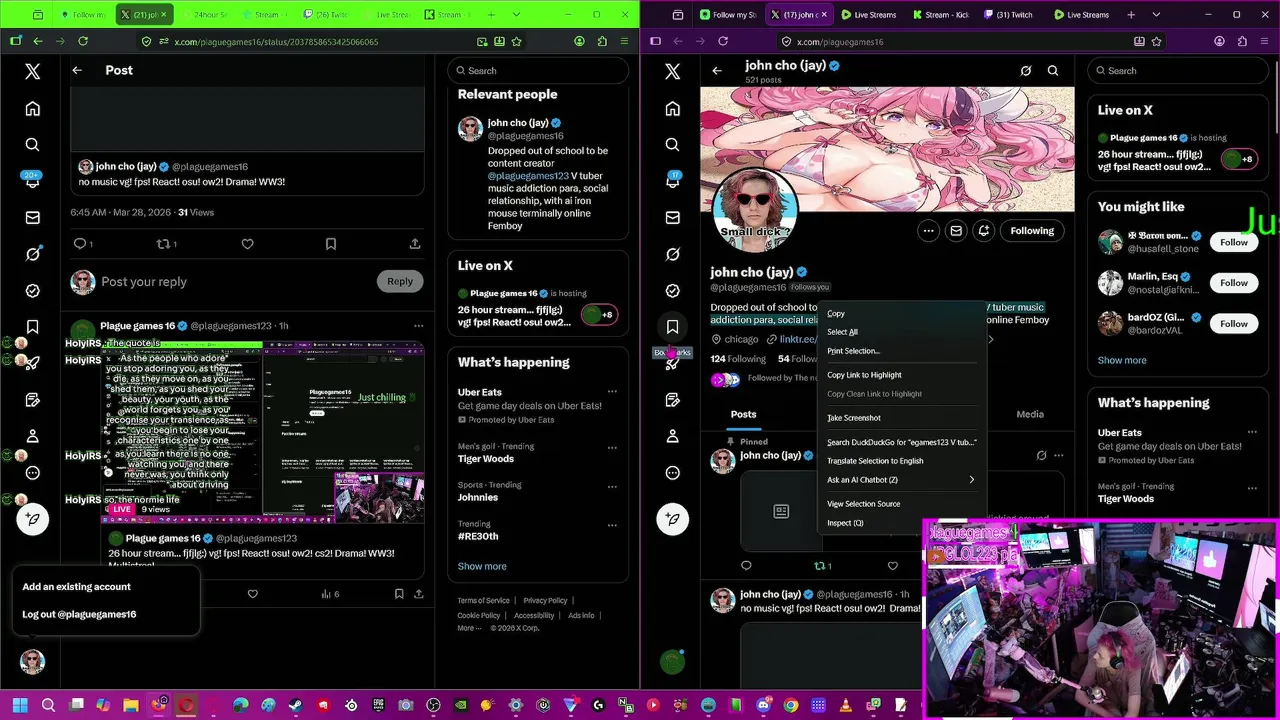Click compose post button in right window
1280x720 pixels.
pyautogui.click(x=673, y=519)
